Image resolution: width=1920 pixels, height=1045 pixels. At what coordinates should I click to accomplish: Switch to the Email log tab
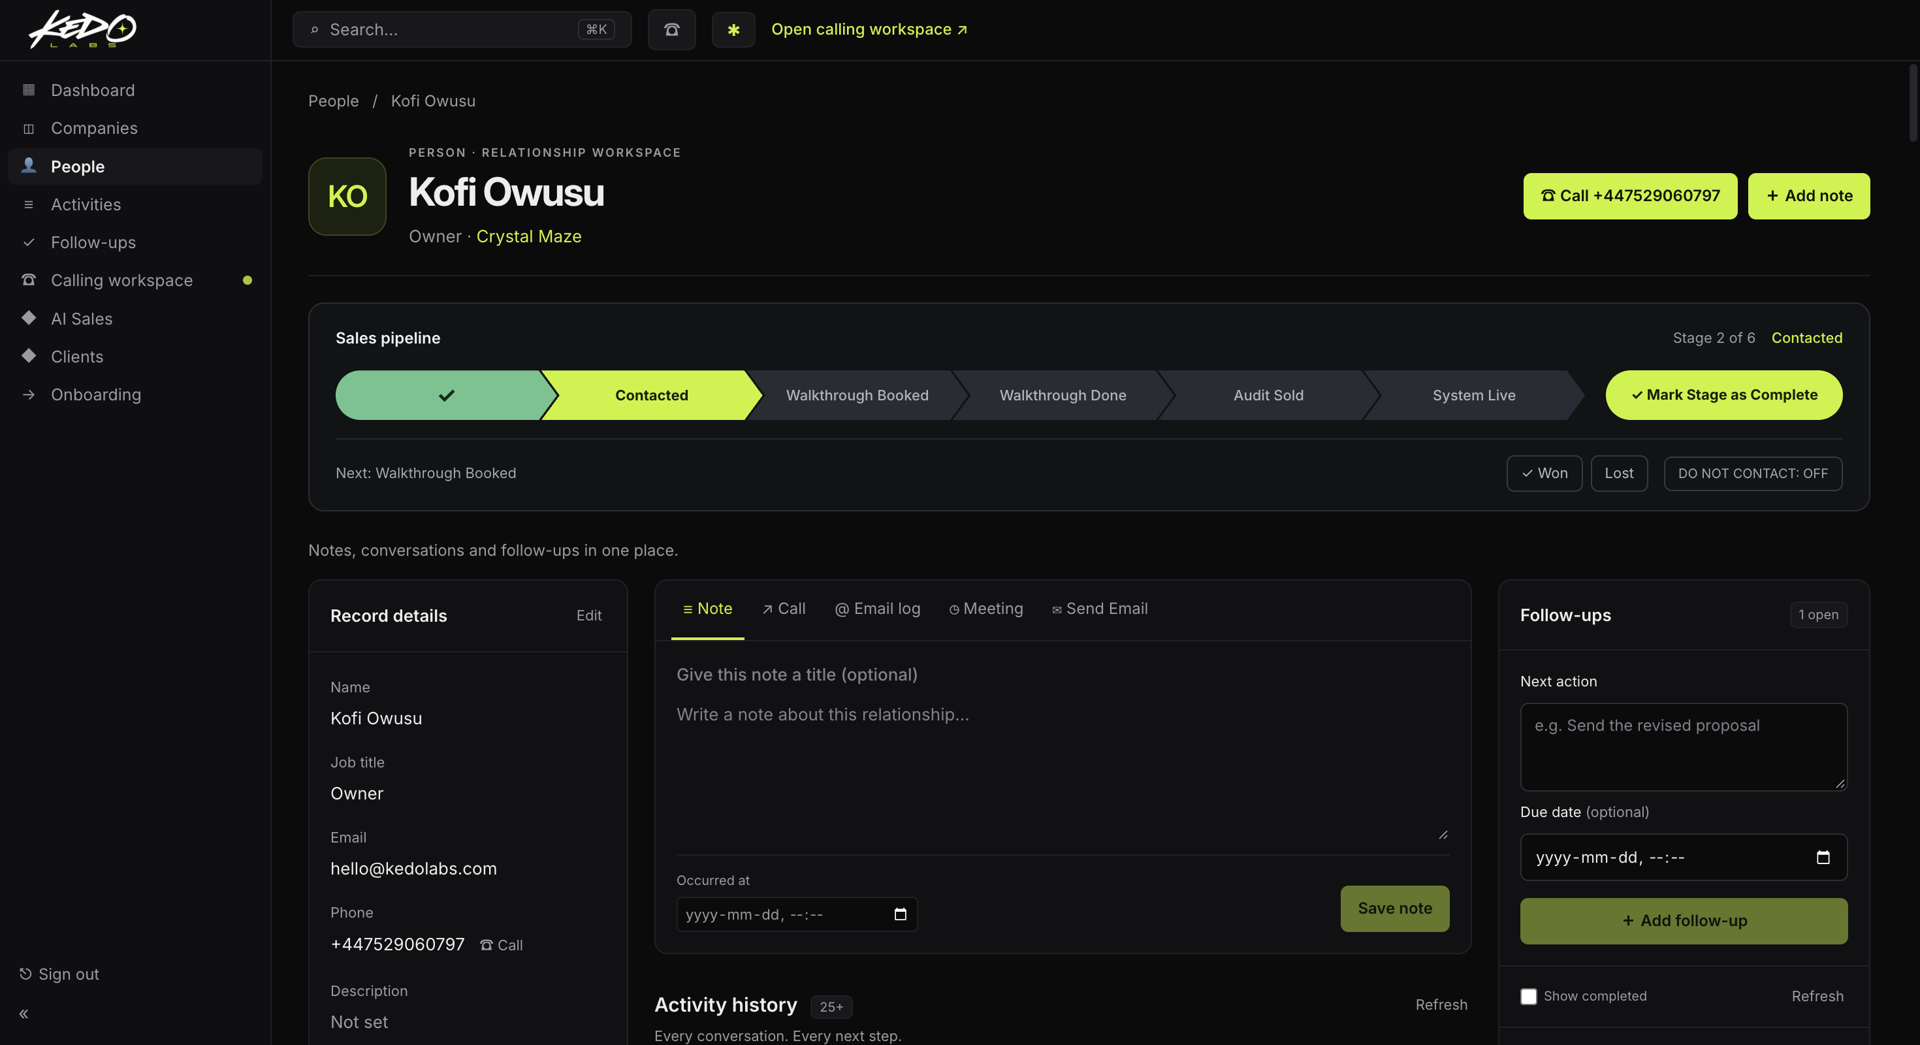click(x=877, y=609)
